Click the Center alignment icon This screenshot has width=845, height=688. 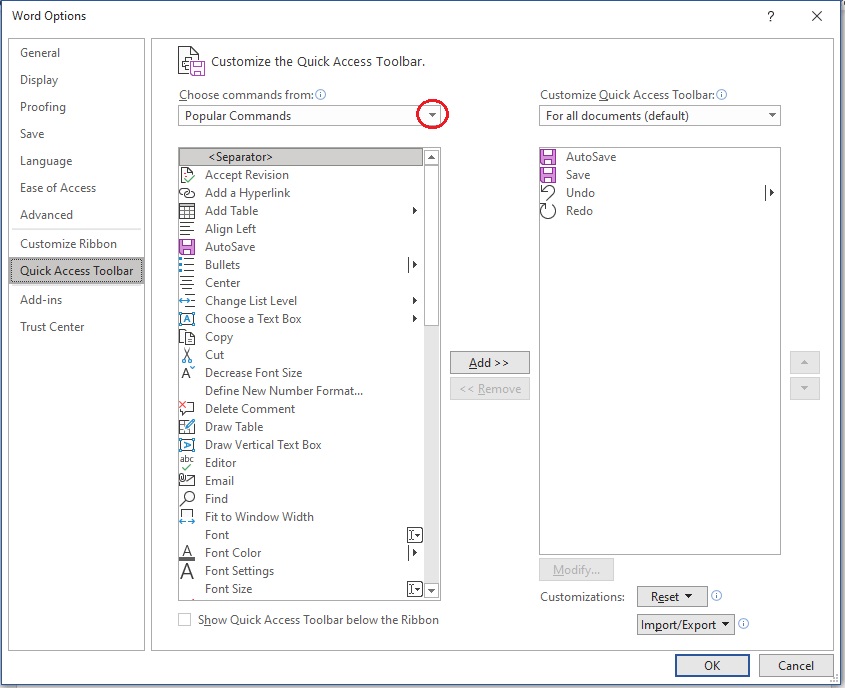(x=187, y=283)
